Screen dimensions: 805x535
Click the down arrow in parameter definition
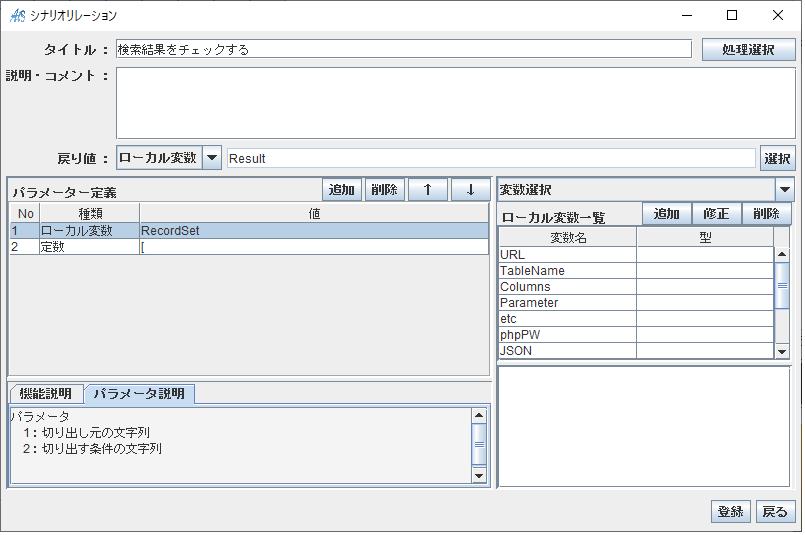[470, 190]
